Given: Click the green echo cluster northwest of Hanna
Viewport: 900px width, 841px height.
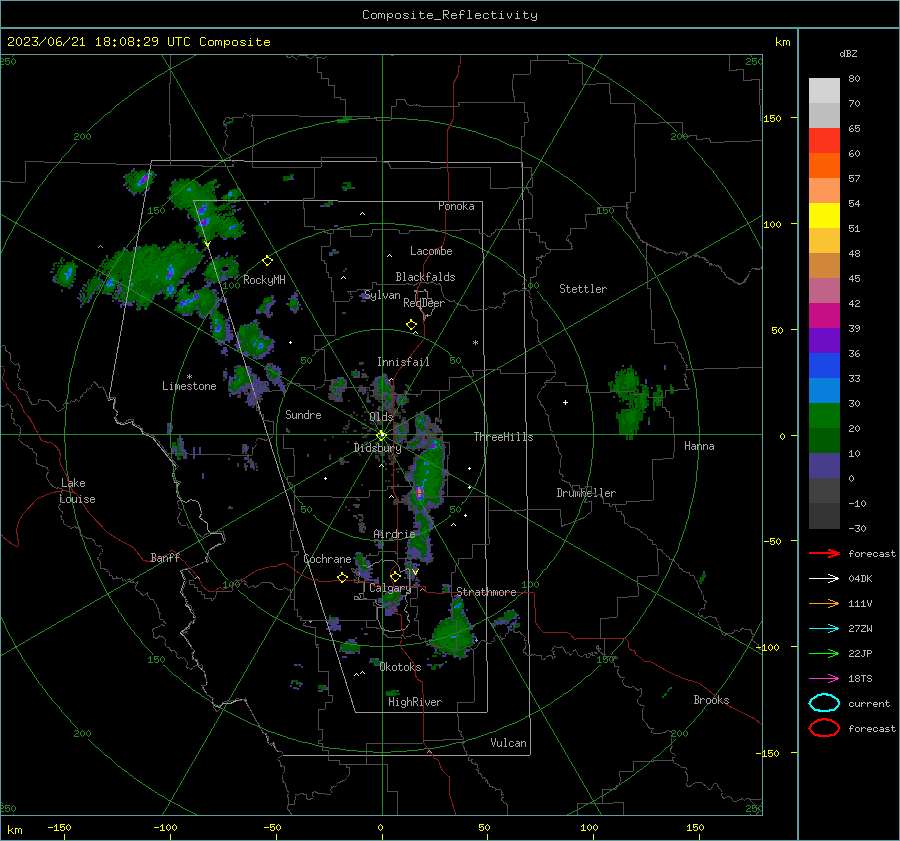Looking at the screenshot, I should (x=634, y=401).
